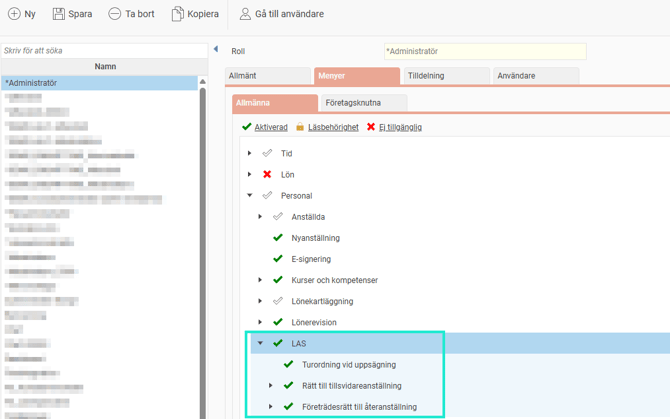Toggle the red X status on Lön
The image size is (670, 419).
coord(267,174)
